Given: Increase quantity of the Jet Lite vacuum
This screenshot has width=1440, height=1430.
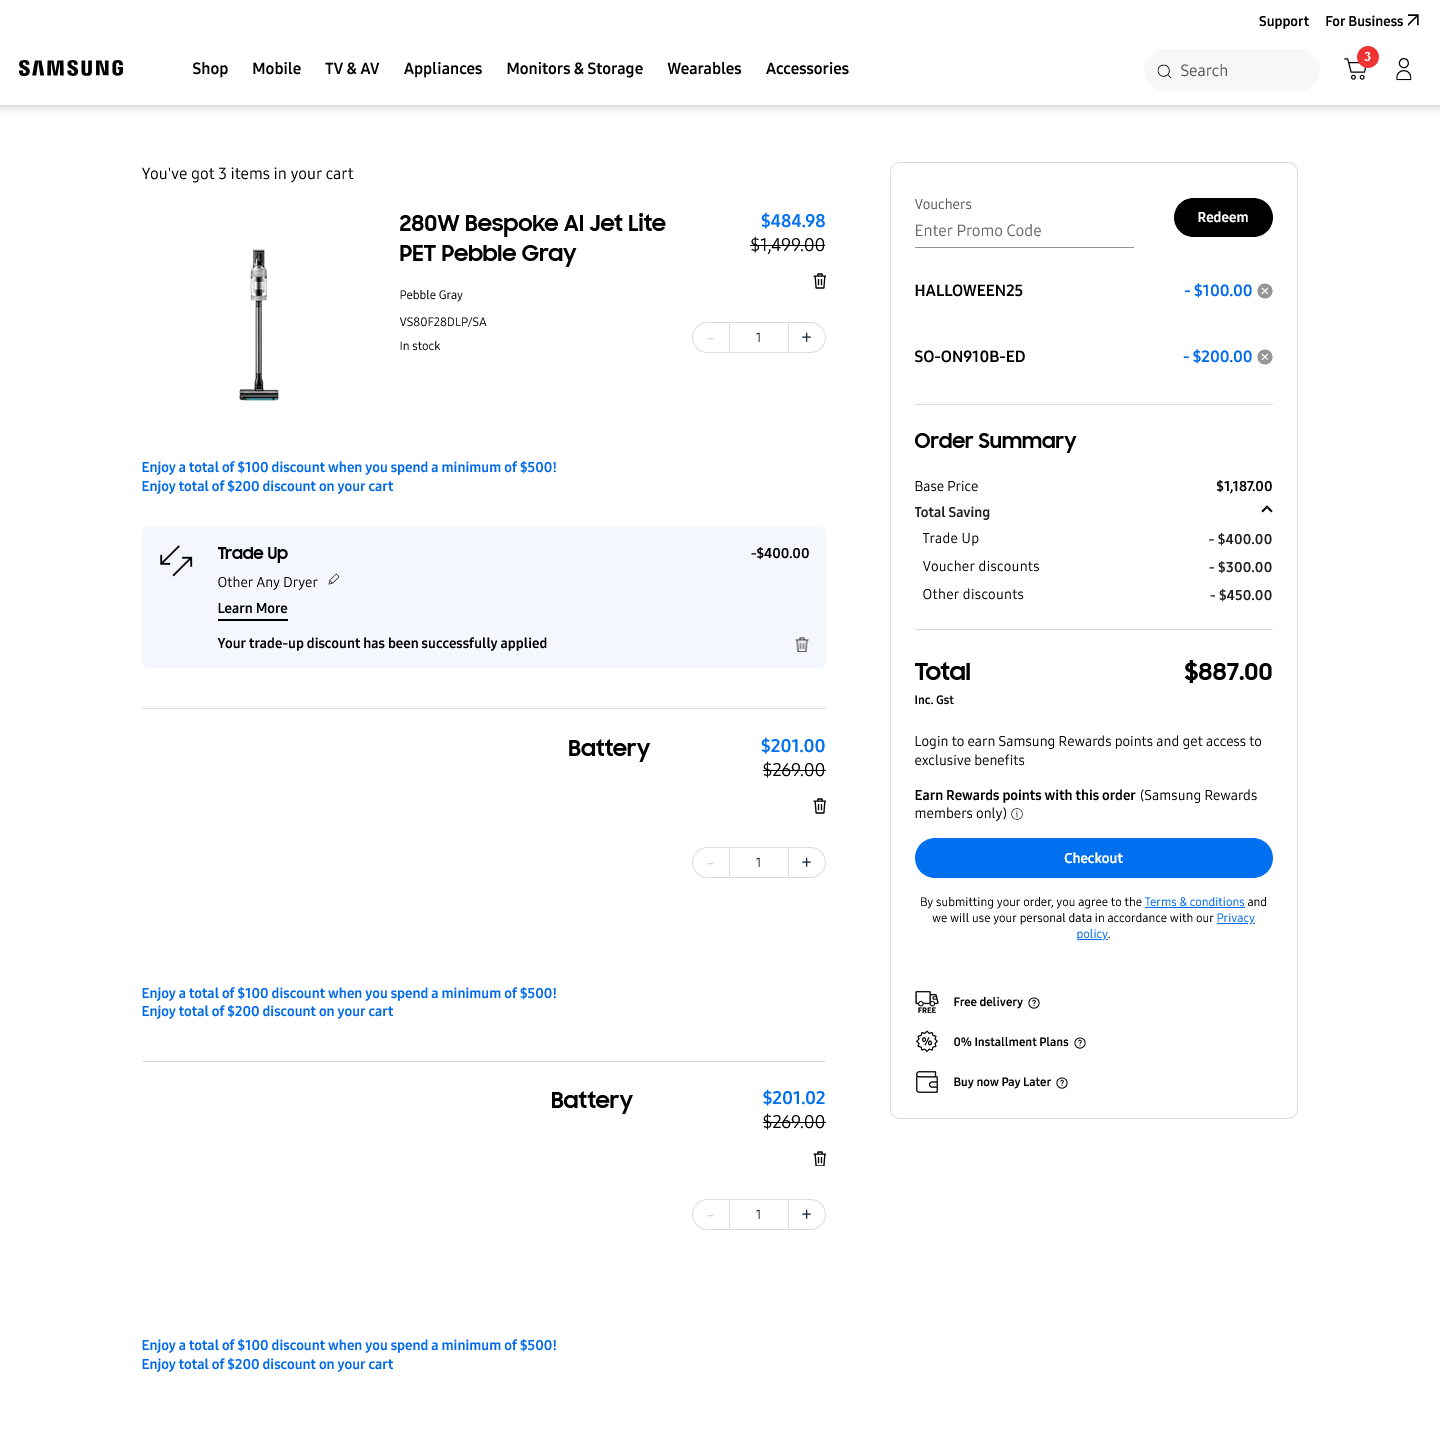Looking at the screenshot, I should pos(806,338).
